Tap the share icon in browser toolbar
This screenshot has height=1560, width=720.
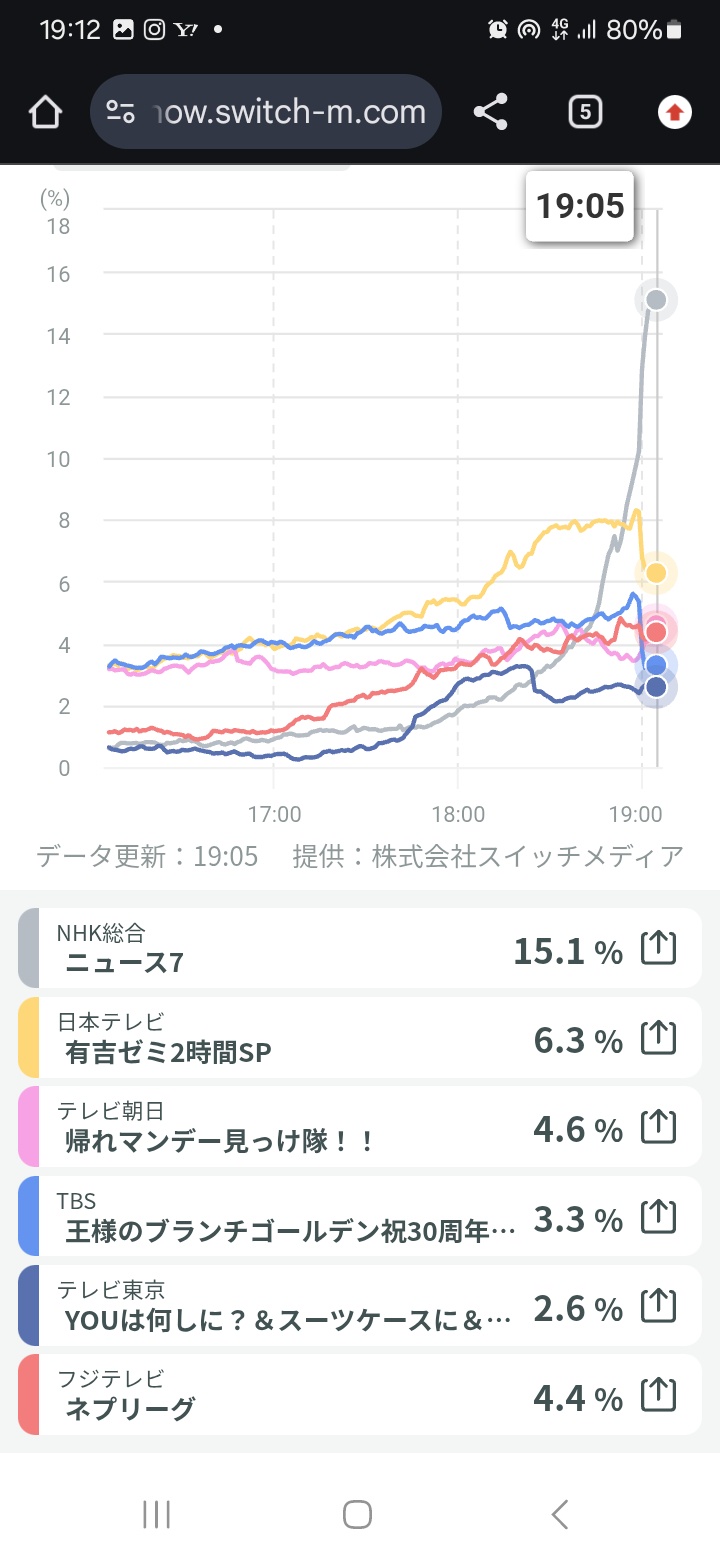tap(490, 112)
